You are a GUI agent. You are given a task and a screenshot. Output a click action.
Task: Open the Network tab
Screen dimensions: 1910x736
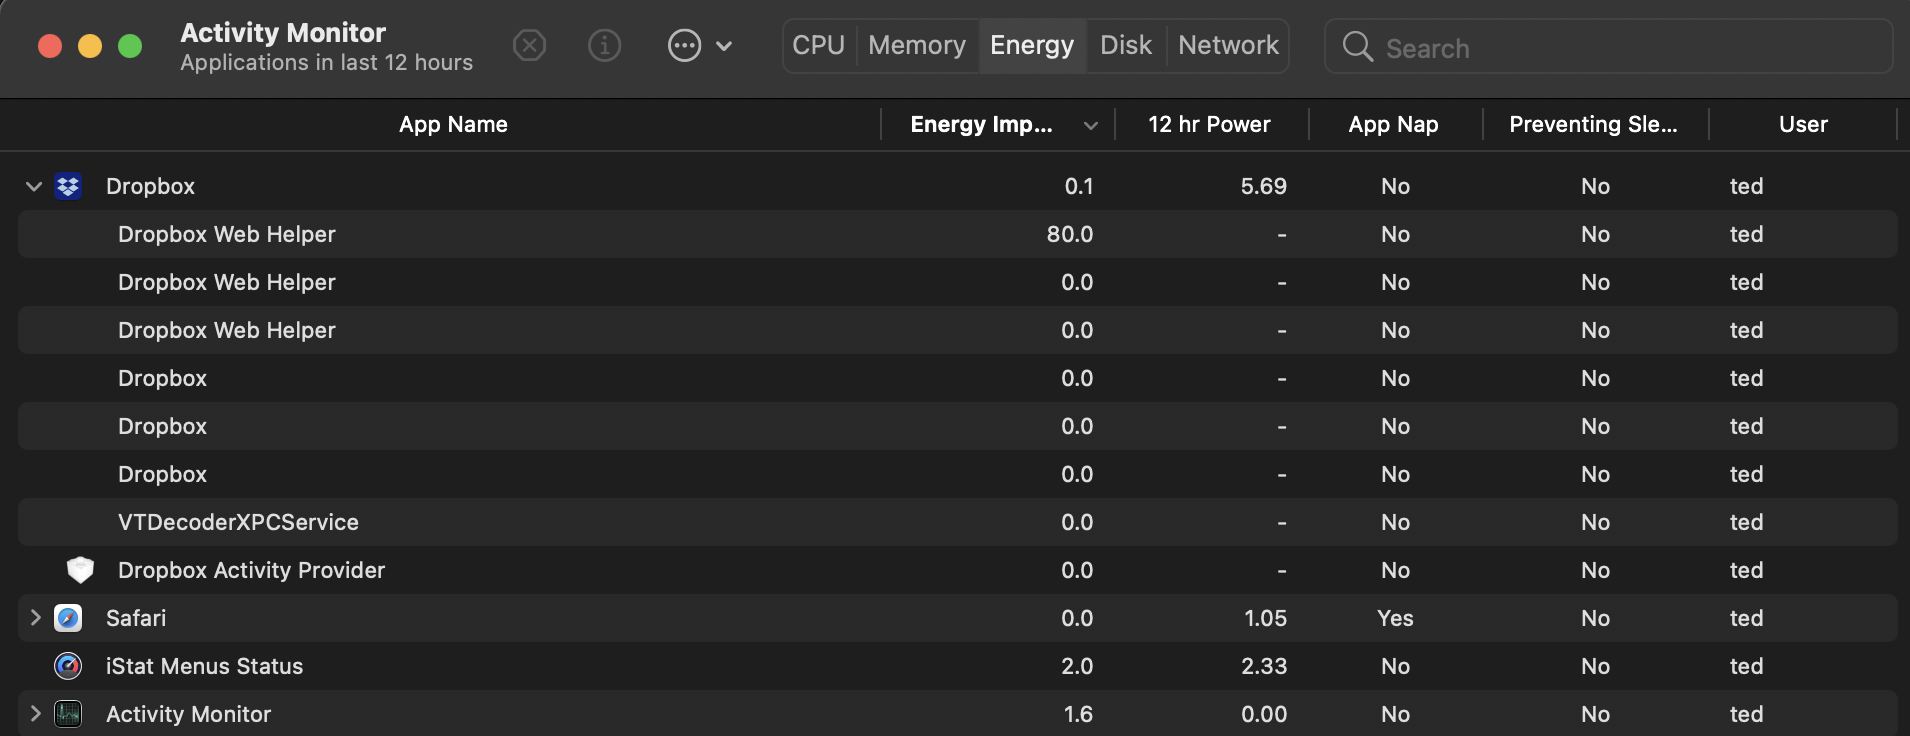pyautogui.click(x=1227, y=46)
